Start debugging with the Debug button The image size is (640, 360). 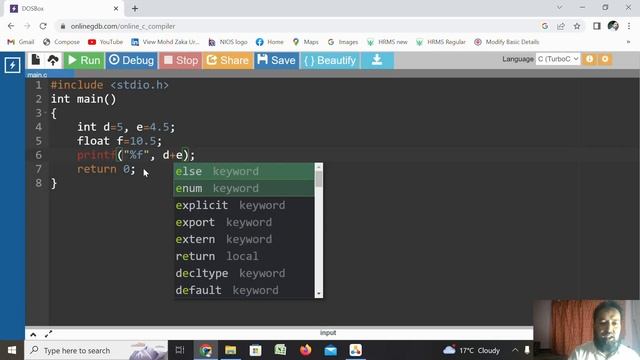coord(131,60)
